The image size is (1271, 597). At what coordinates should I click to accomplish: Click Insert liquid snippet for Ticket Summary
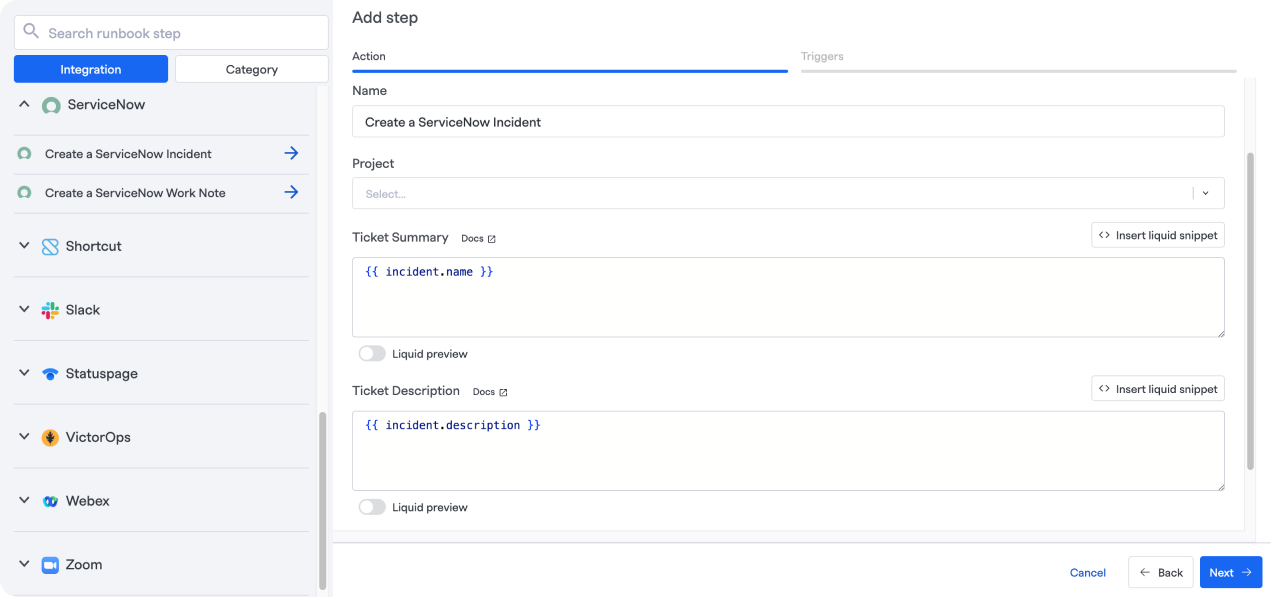[x=1157, y=235]
